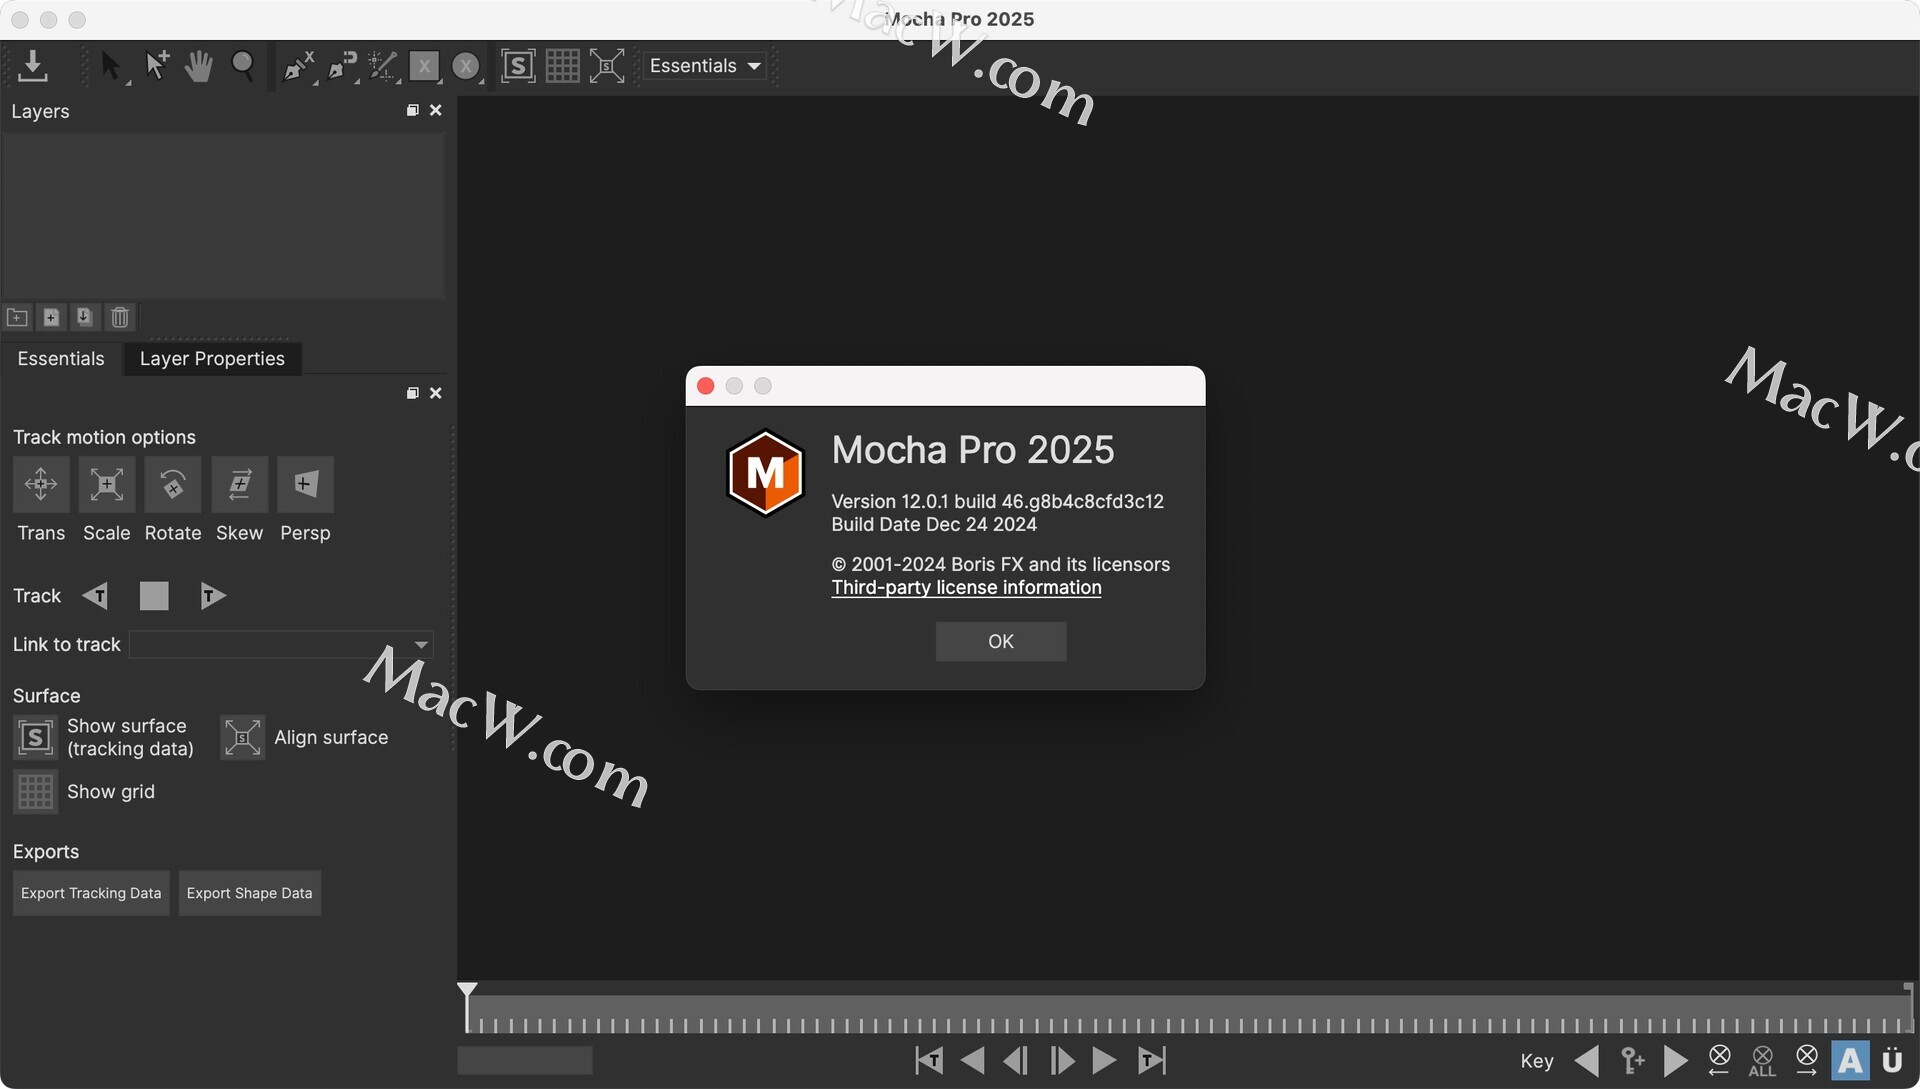
Task: Select the Zoom magnifier tool
Action: point(243,66)
